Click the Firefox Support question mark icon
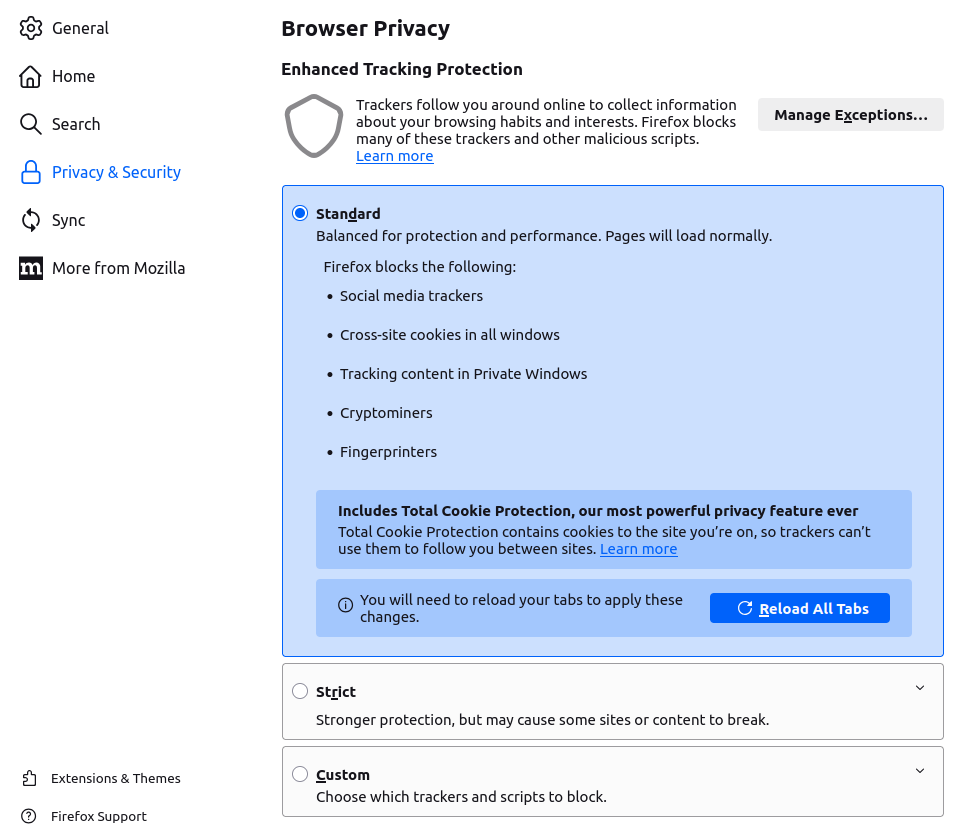 point(29,816)
